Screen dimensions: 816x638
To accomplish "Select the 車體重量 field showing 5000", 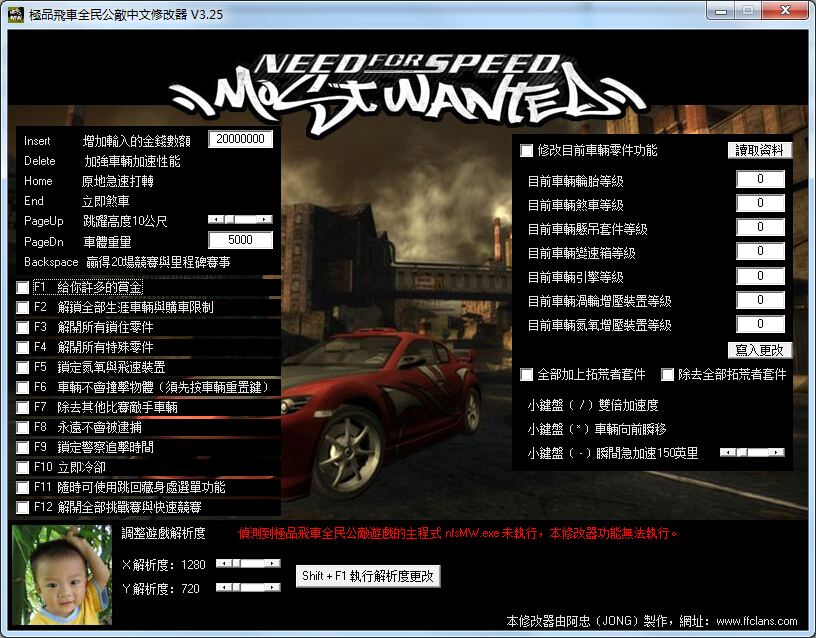I will click(240, 241).
